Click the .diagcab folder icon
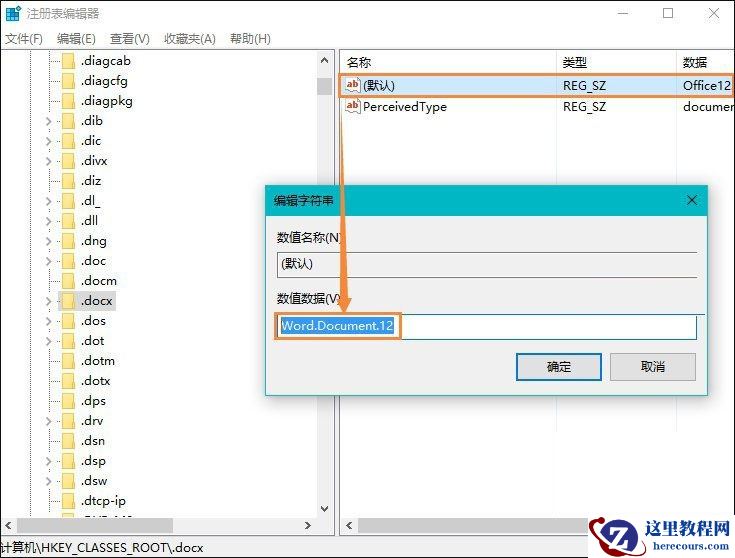 (x=68, y=61)
